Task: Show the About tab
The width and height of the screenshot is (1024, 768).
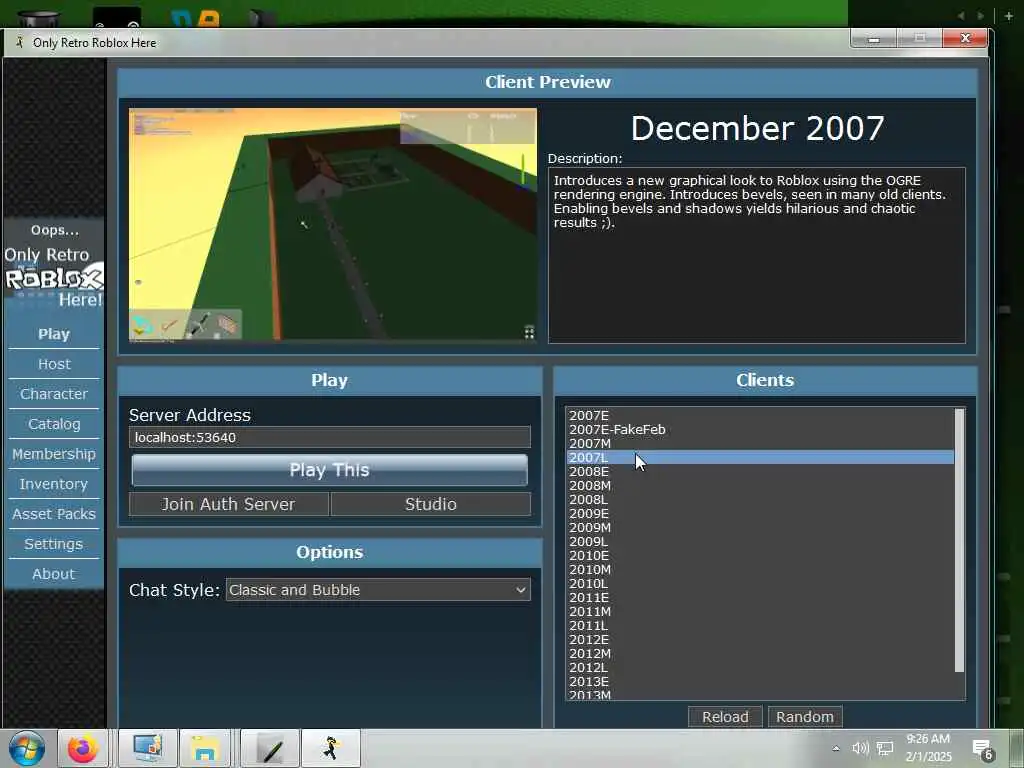Action: 54,574
